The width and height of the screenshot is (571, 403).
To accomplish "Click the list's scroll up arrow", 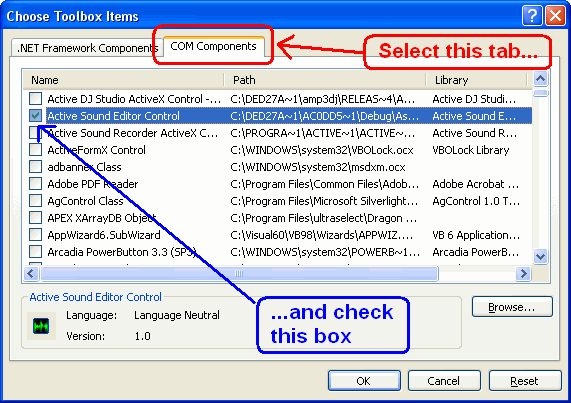I will 540,78.
